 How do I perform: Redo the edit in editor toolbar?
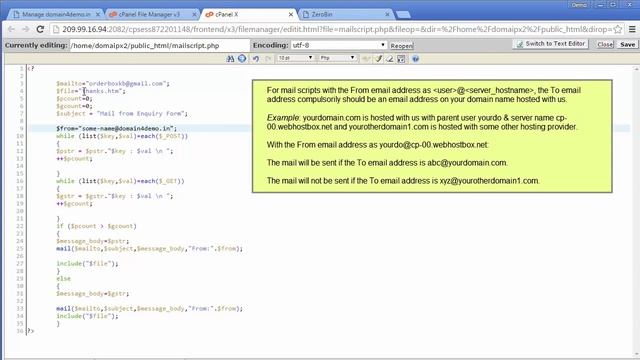click(x=268, y=58)
